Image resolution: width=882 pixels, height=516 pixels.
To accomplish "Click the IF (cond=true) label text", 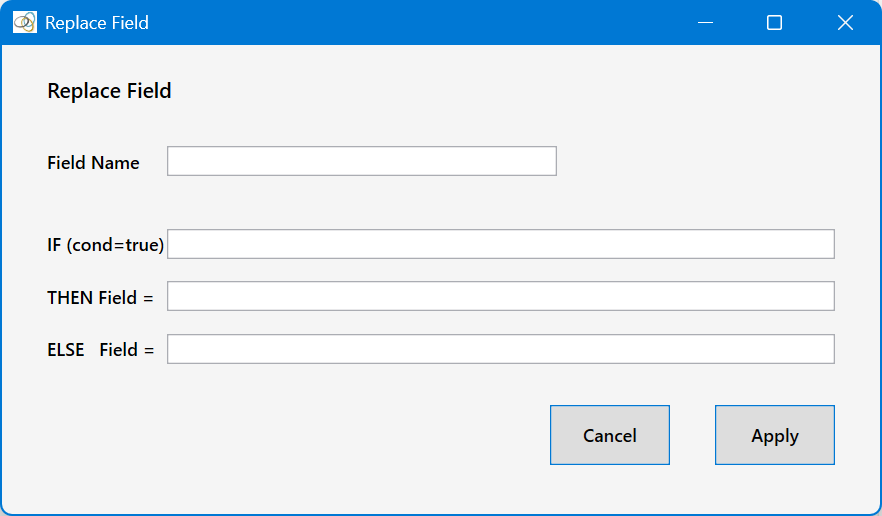I will 106,245.
